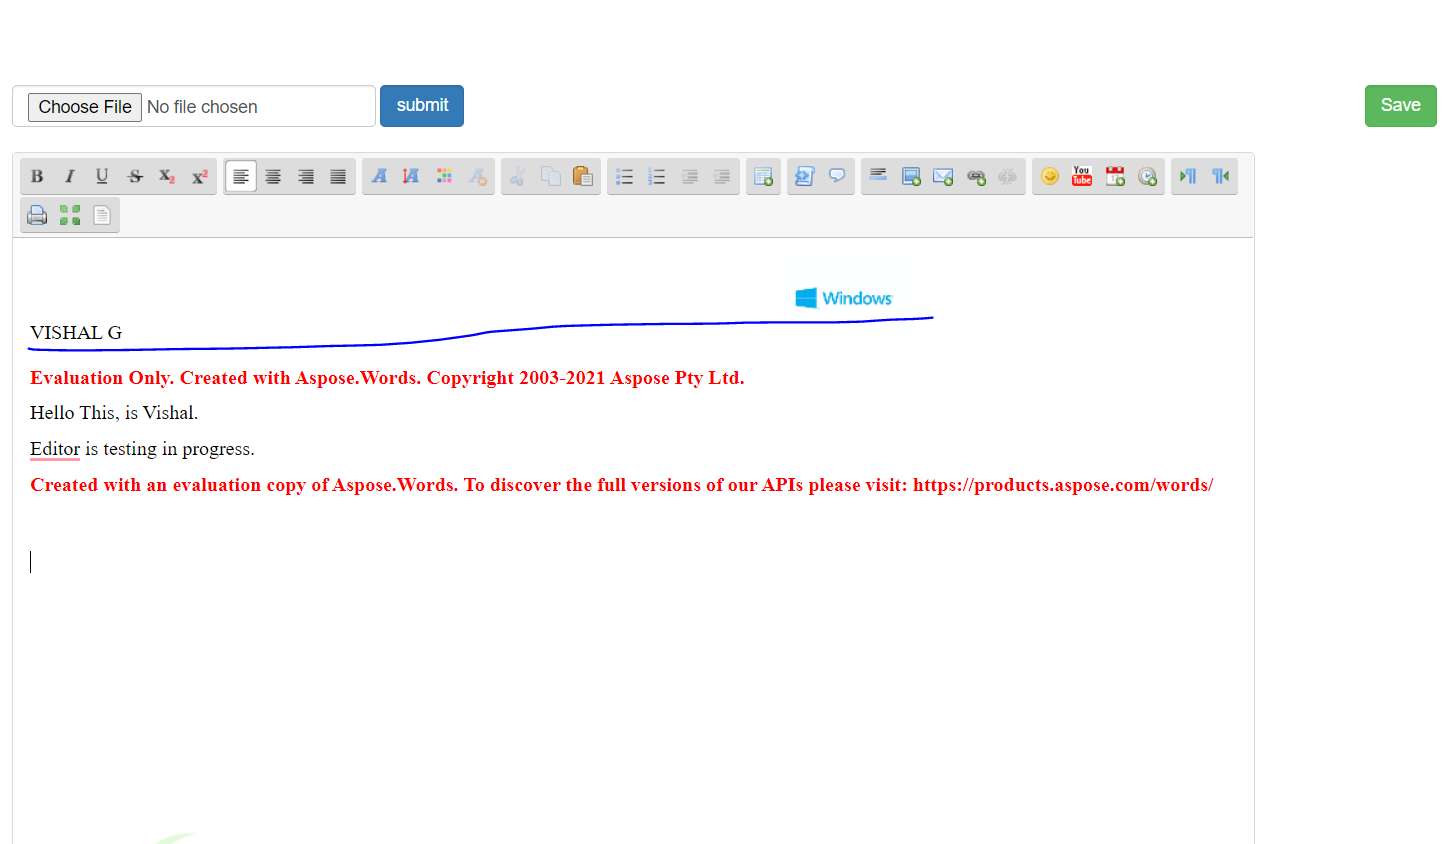The width and height of the screenshot is (1451, 844).
Task: Apply superscript formatting
Action: click(200, 177)
